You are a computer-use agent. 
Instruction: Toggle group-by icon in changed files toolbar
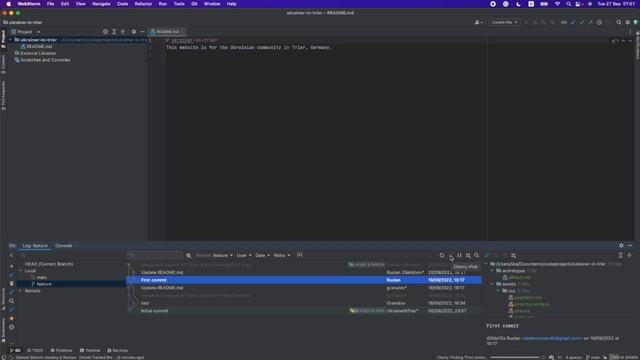[x=513, y=256]
